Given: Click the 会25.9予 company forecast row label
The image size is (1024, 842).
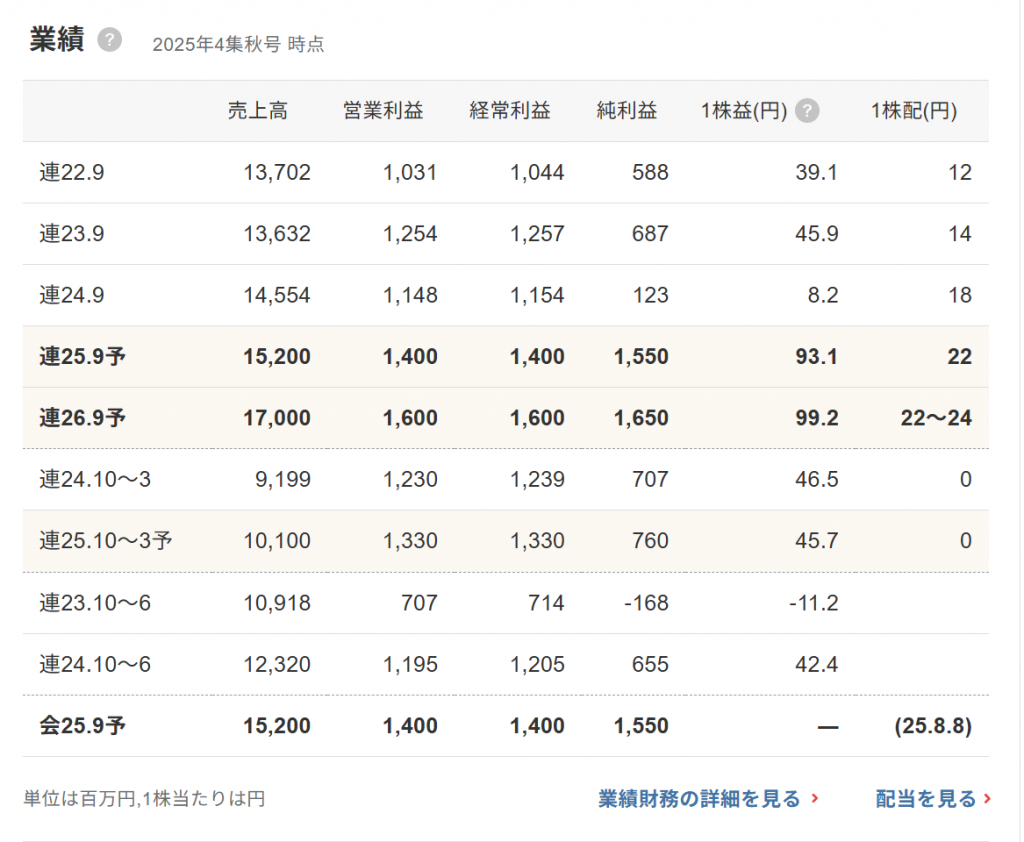Looking at the screenshot, I should tap(83, 726).
